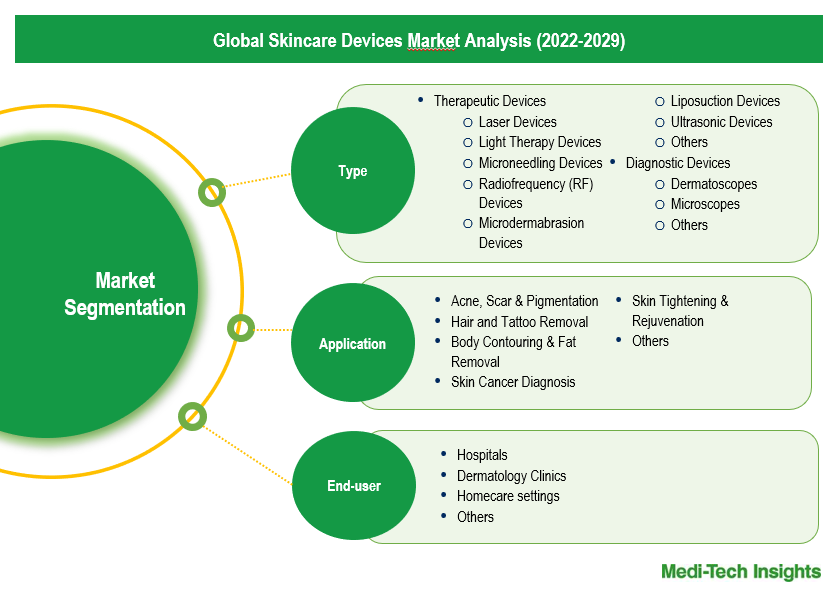834x594 pixels.
Task: Click the Diagnostic Devices bullet text
Action: [678, 163]
